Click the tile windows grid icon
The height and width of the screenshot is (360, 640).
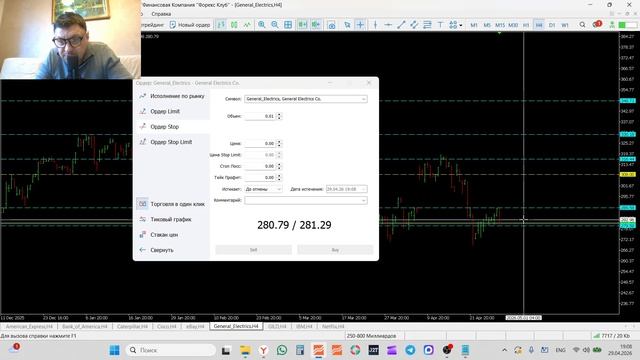288,25
